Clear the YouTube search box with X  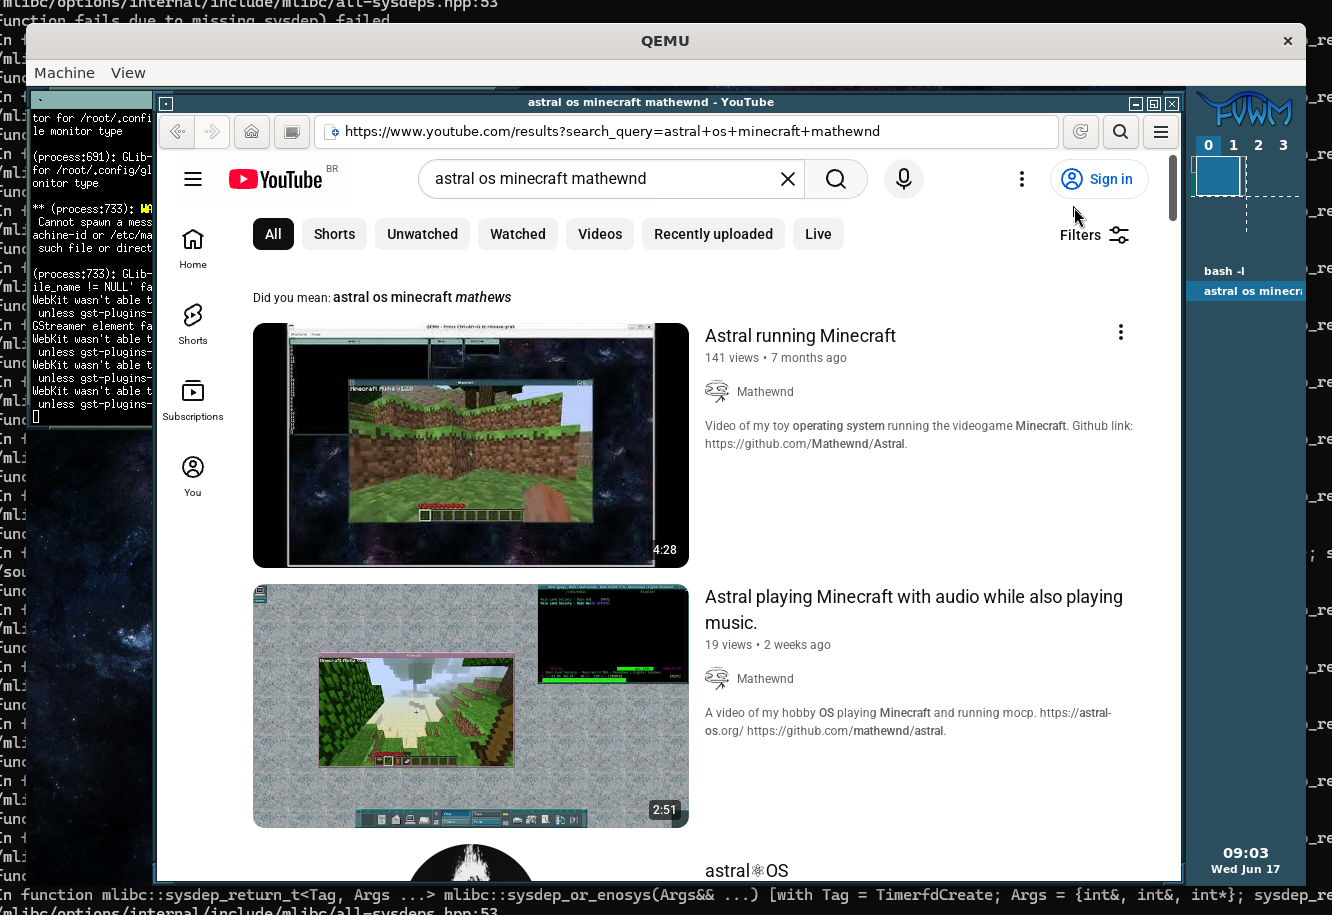tap(788, 179)
